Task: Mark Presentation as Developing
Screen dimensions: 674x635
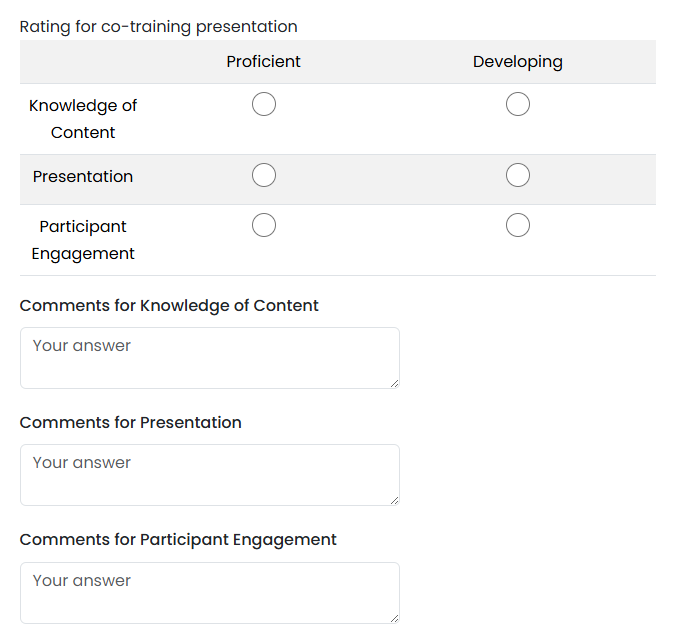Action: [518, 175]
